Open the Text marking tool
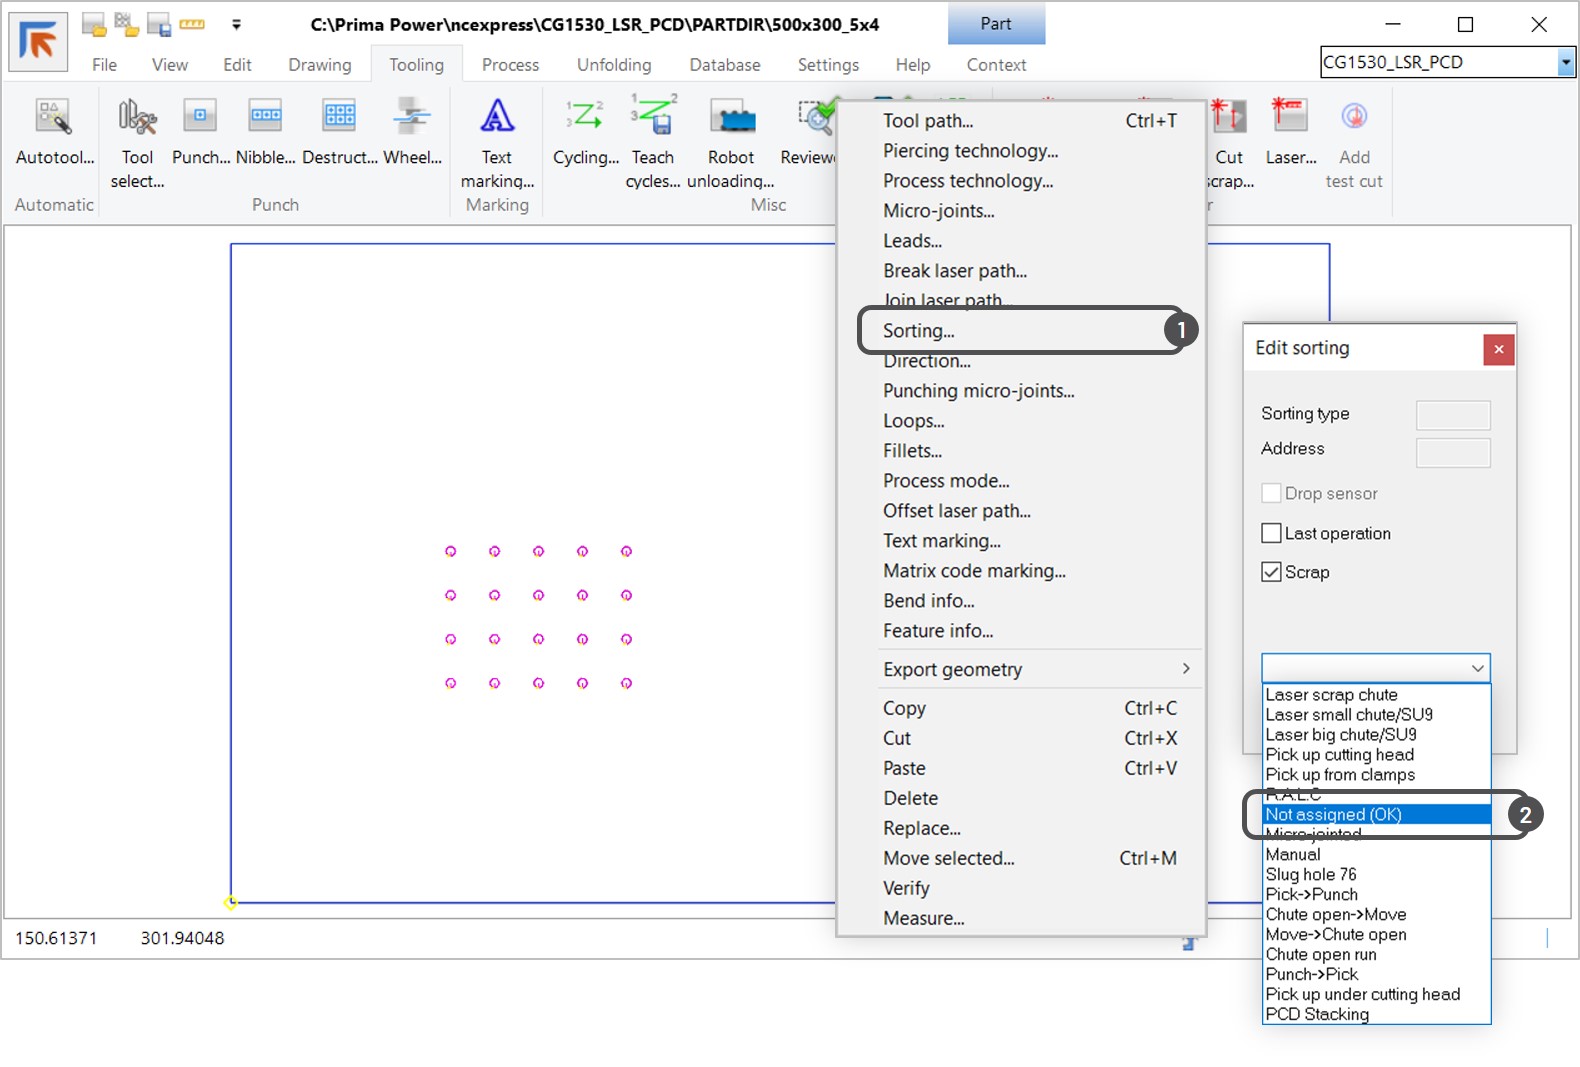1580x1067 pixels. click(x=497, y=118)
